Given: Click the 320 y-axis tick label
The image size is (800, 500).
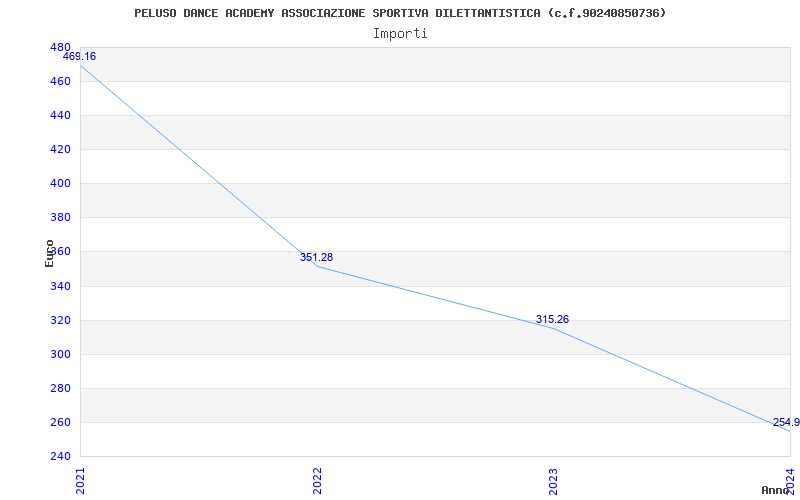Looking at the screenshot, I should (x=60, y=320).
